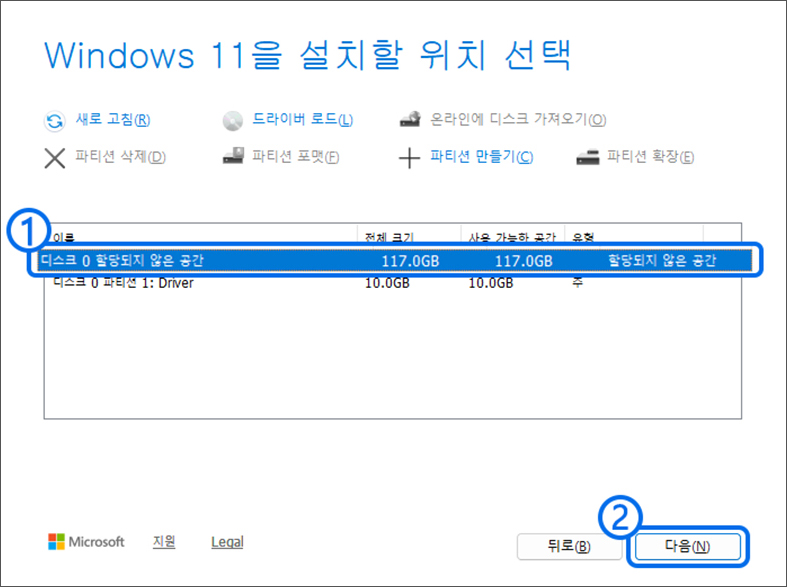Click the 117.0GB total size cell
Screen dimensions: 787x587
coord(410,261)
